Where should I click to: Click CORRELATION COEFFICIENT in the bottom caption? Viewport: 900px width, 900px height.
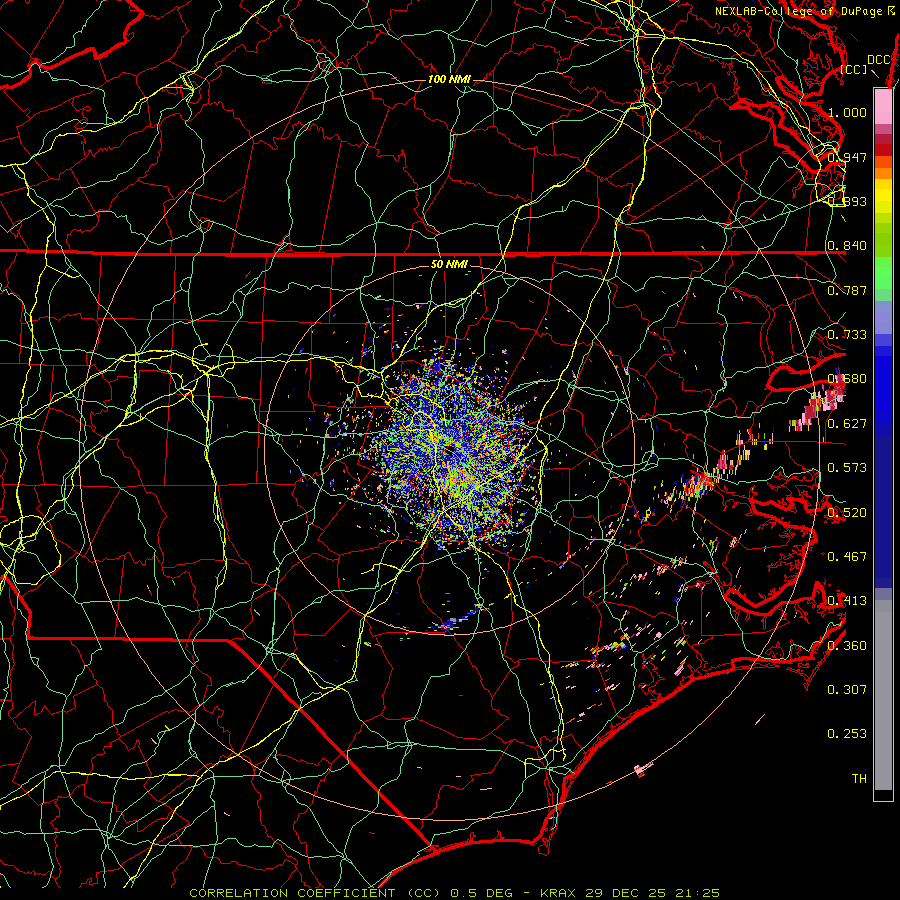(292, 893)
